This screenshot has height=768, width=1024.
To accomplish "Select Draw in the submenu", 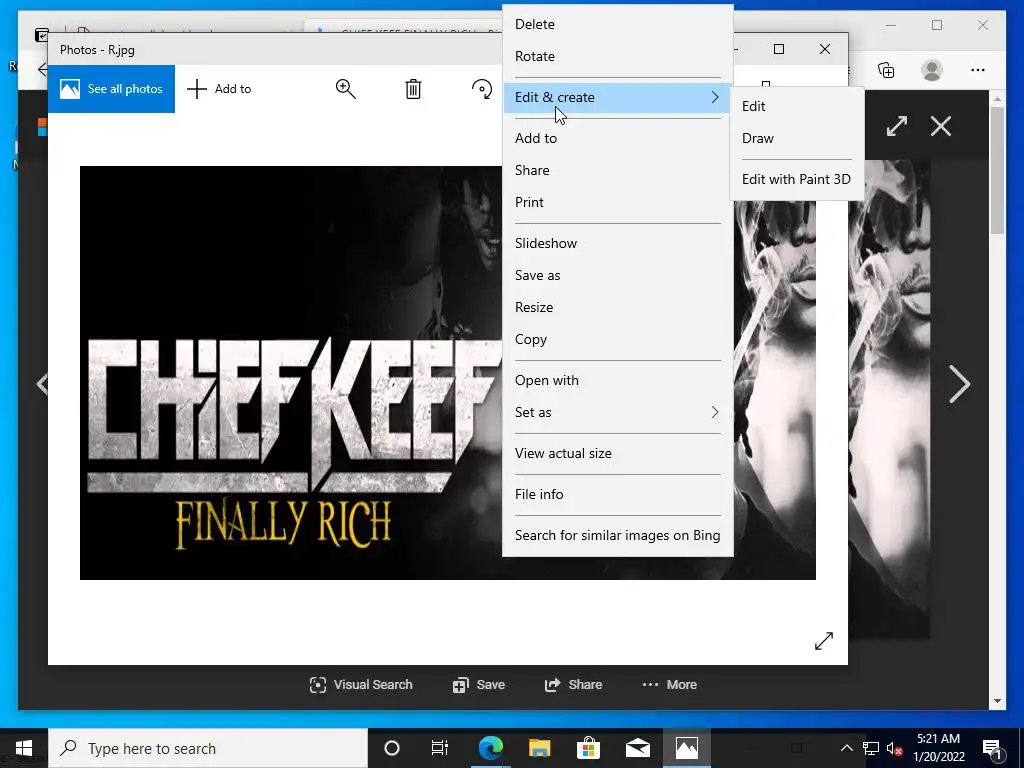I will pos(797,138).
